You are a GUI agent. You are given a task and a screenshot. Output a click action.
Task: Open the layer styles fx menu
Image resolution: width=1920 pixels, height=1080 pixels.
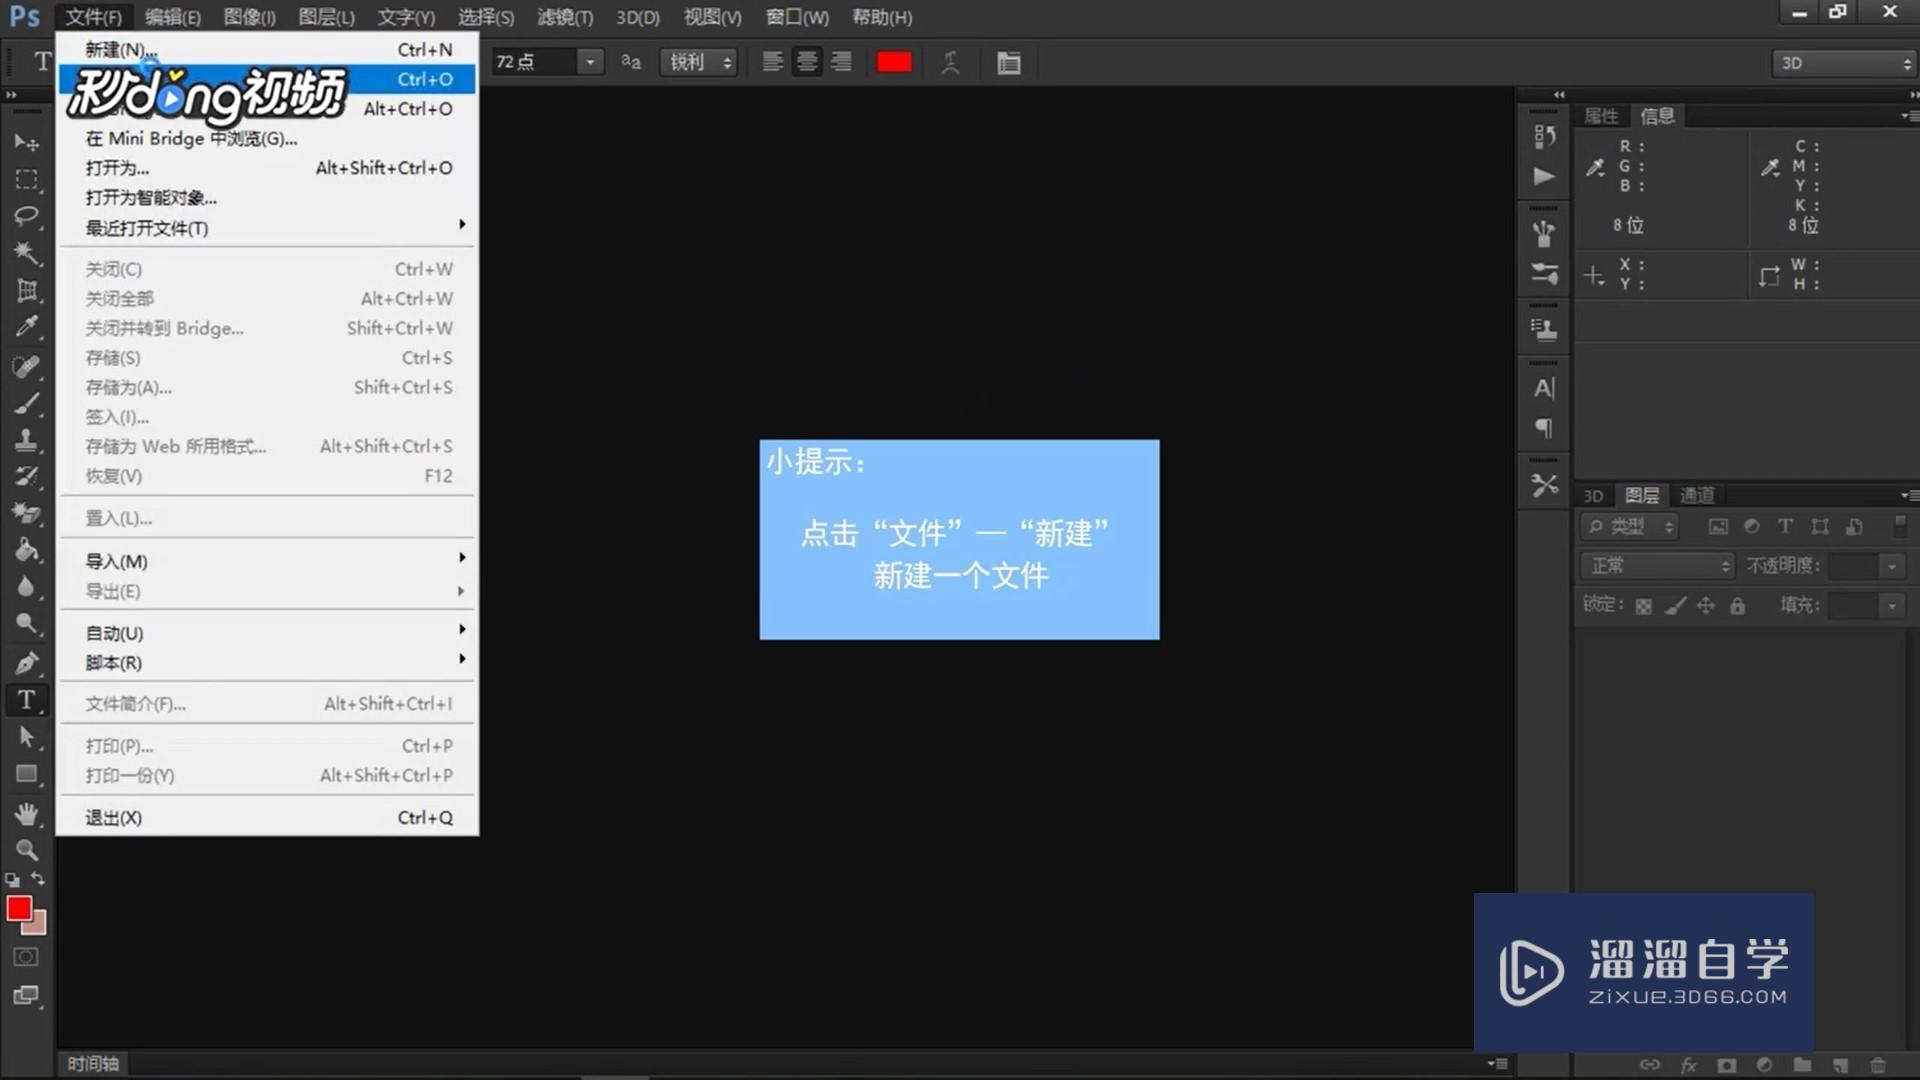coord(1690,1064)
